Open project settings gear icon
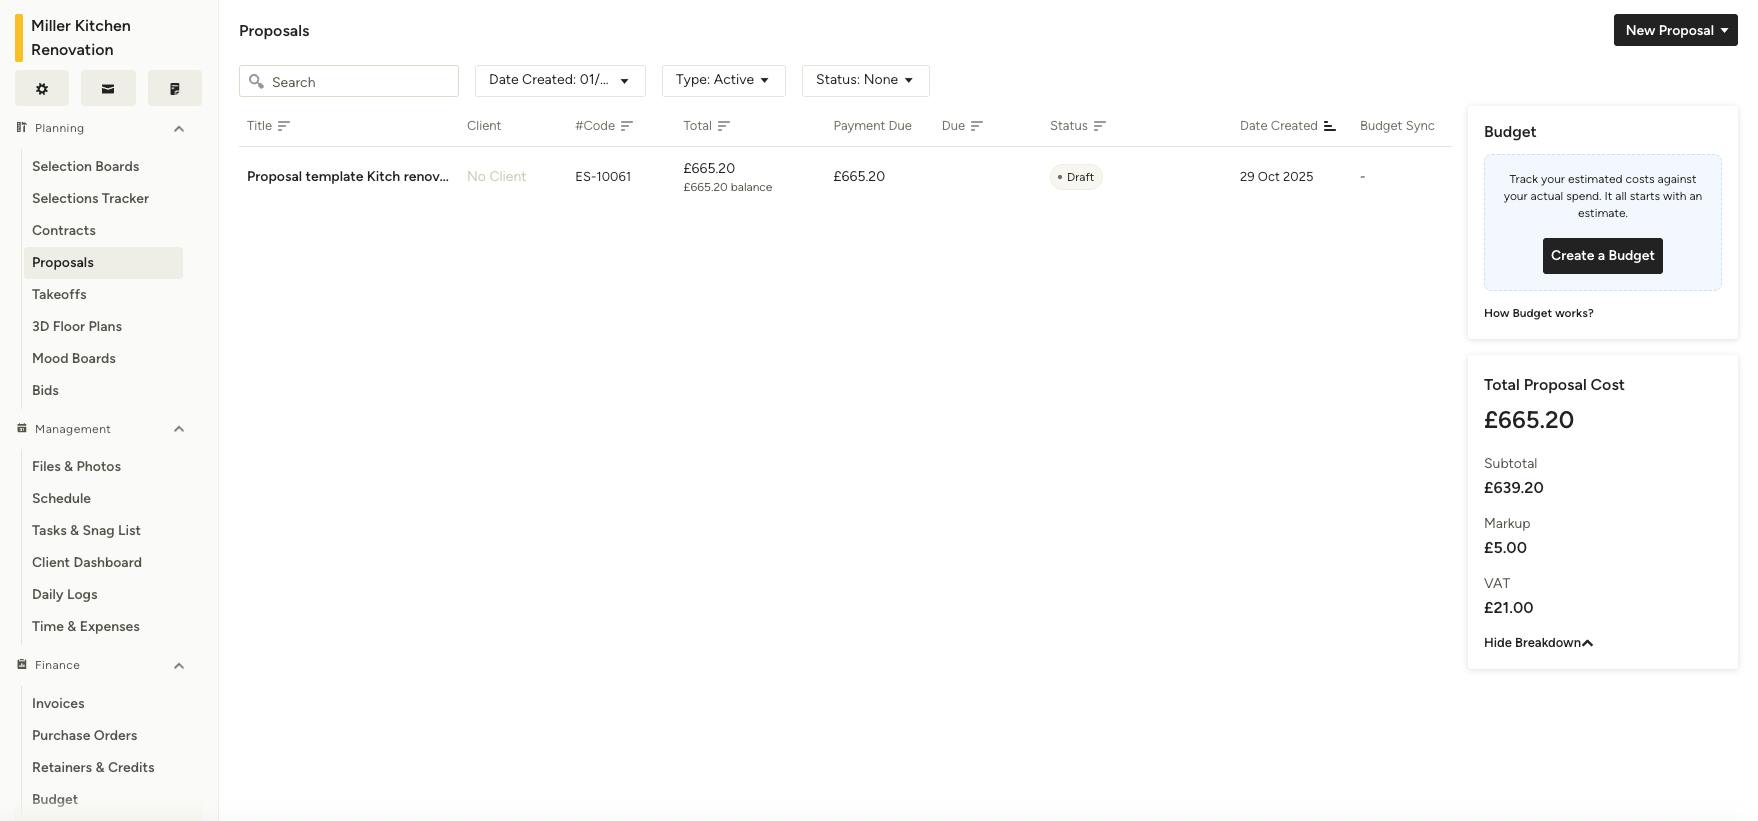This screenshot has width=1758, height=821. point(42,89)
